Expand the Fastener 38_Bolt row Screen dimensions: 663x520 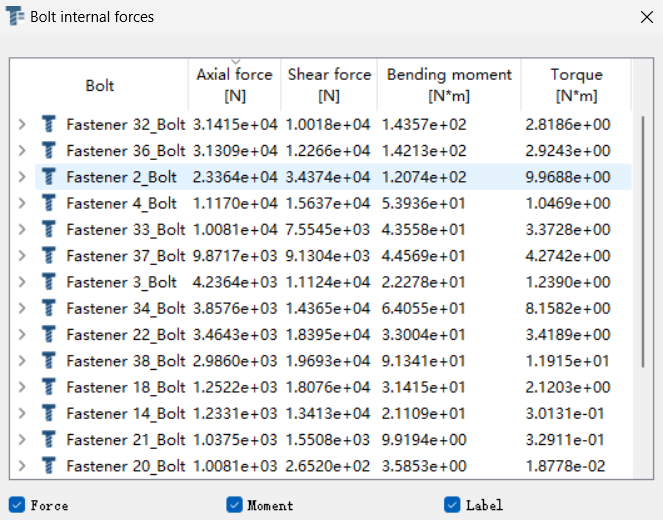pyautogui.click(x=22, y=361)
